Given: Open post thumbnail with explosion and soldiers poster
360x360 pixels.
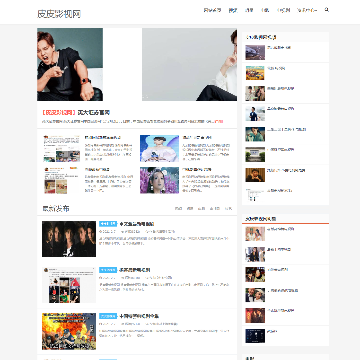Looking at the screenshot, I should coord(69,331).
